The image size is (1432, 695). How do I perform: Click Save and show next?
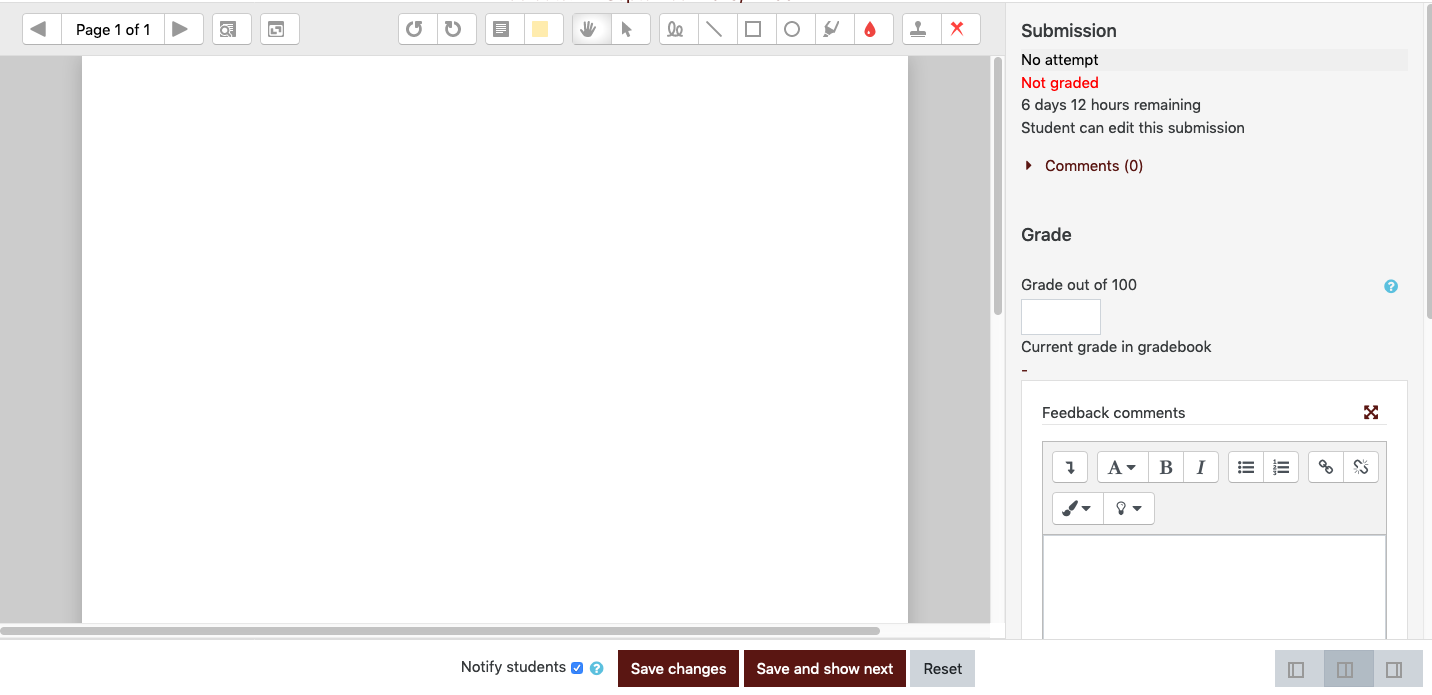coord(824,669)
